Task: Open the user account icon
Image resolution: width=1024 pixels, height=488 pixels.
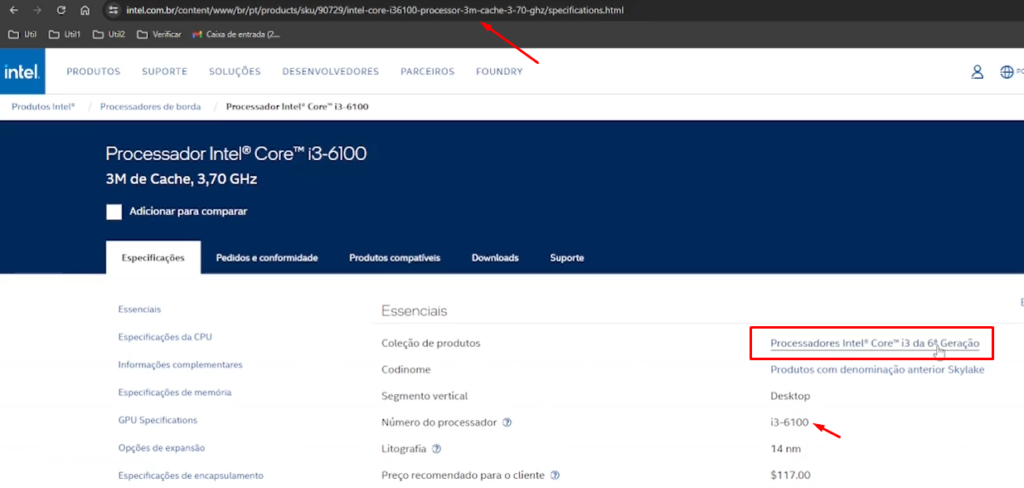Action: (x=977, y=72)
